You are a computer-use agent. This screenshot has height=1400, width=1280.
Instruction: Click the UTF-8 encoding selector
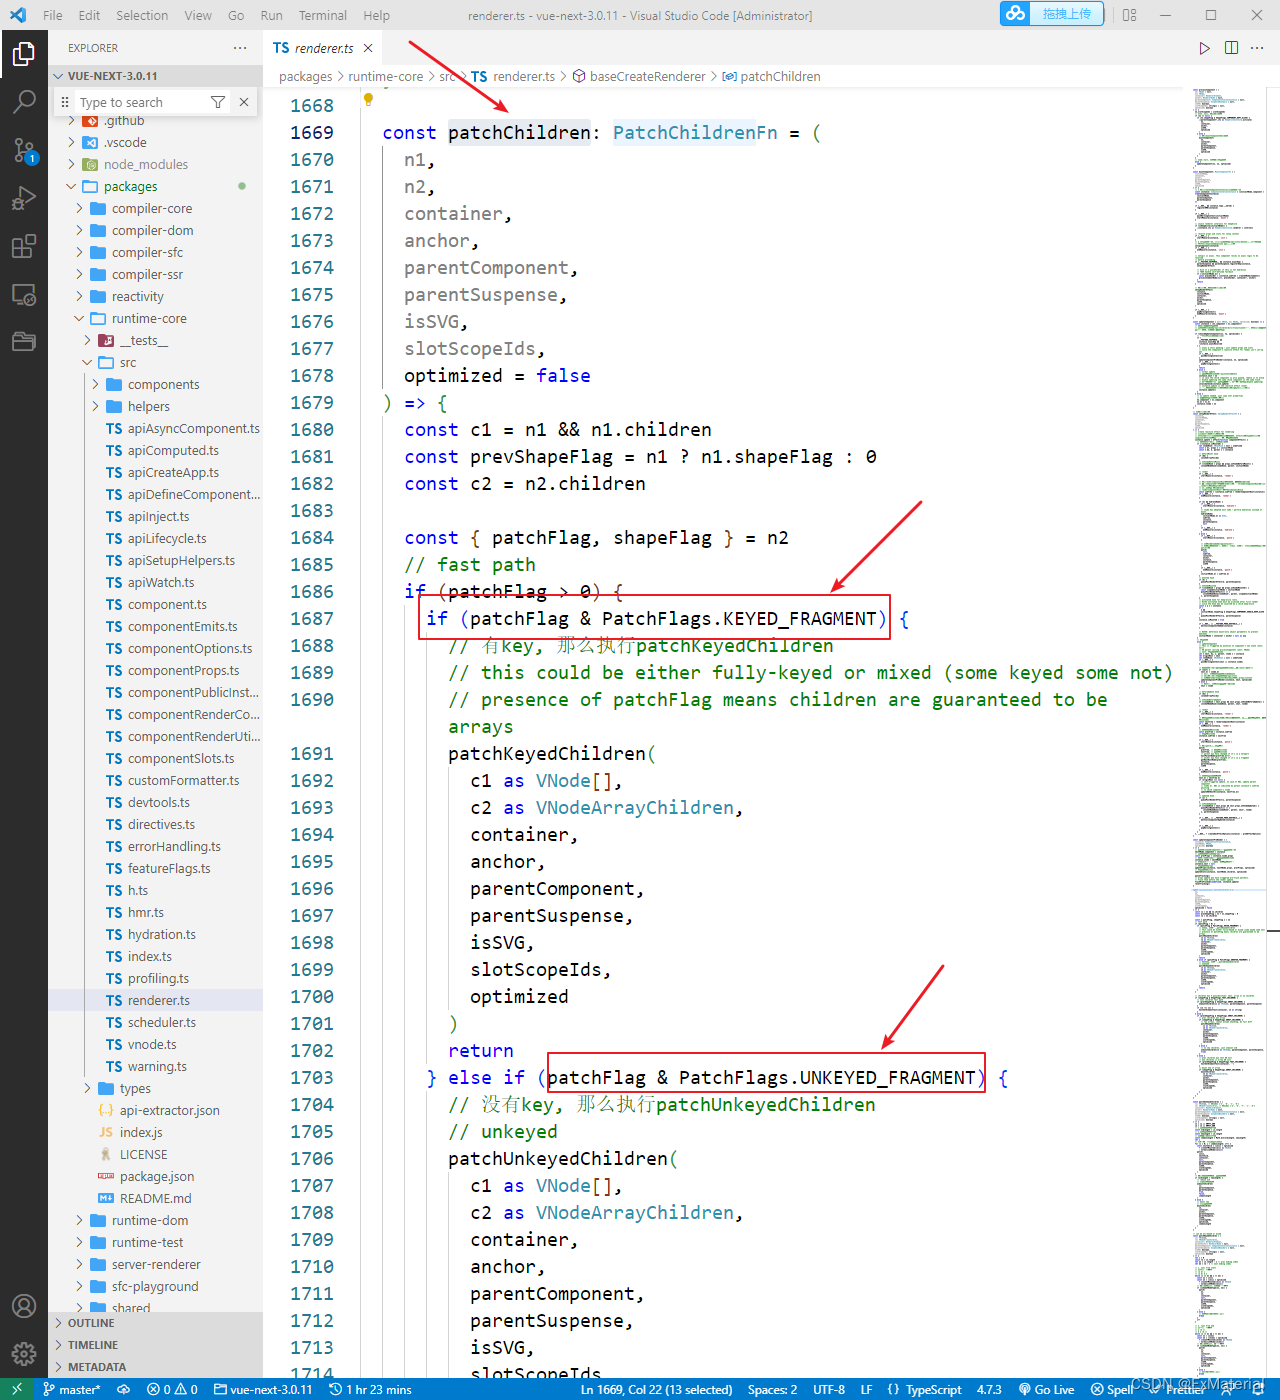pos(829,1389)
